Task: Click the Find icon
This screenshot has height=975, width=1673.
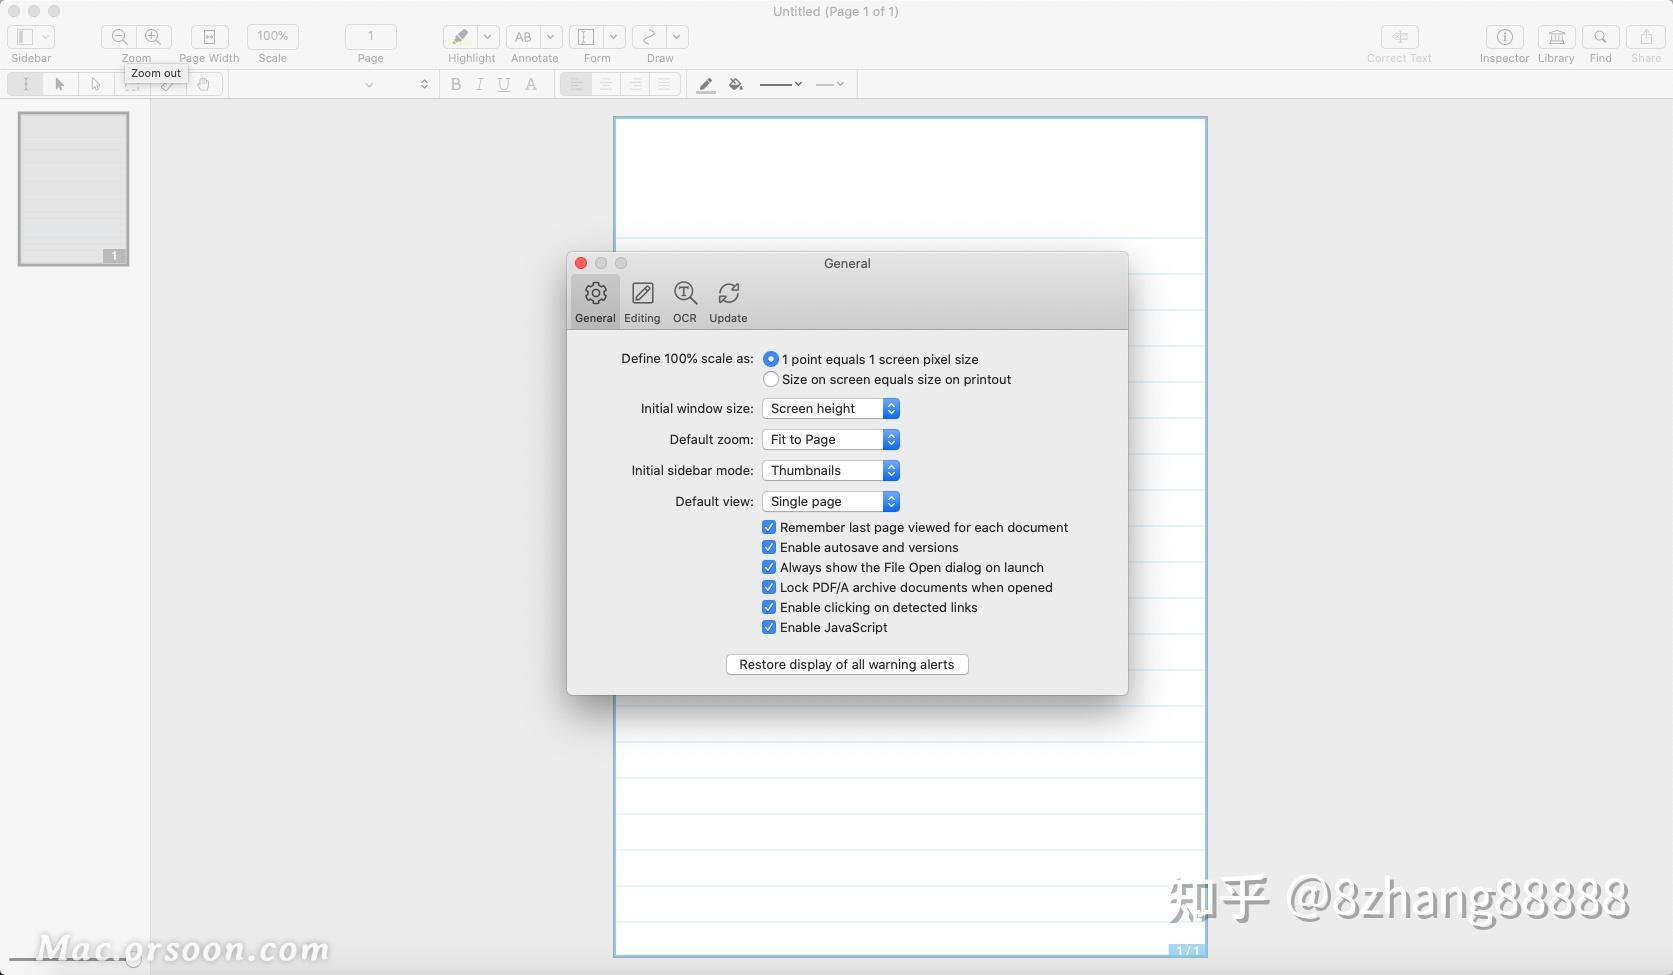Action: coord(1600,37)
